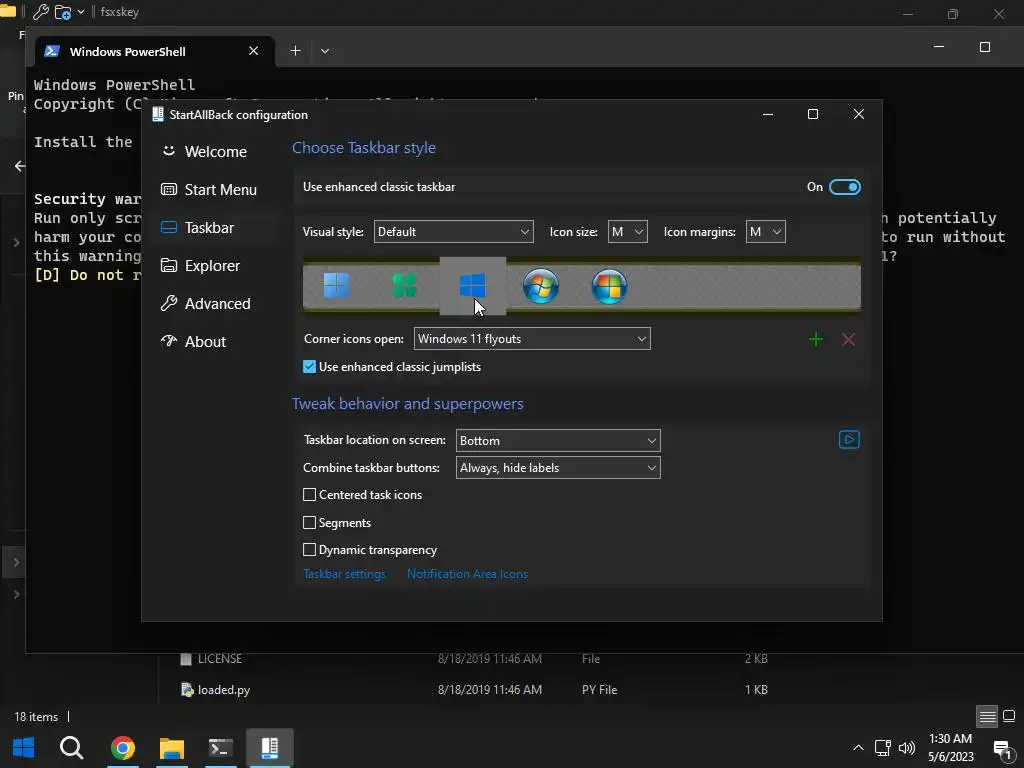Expand the Icon size dropdown
Screen dimensions: 1024x768
point(628,232)
